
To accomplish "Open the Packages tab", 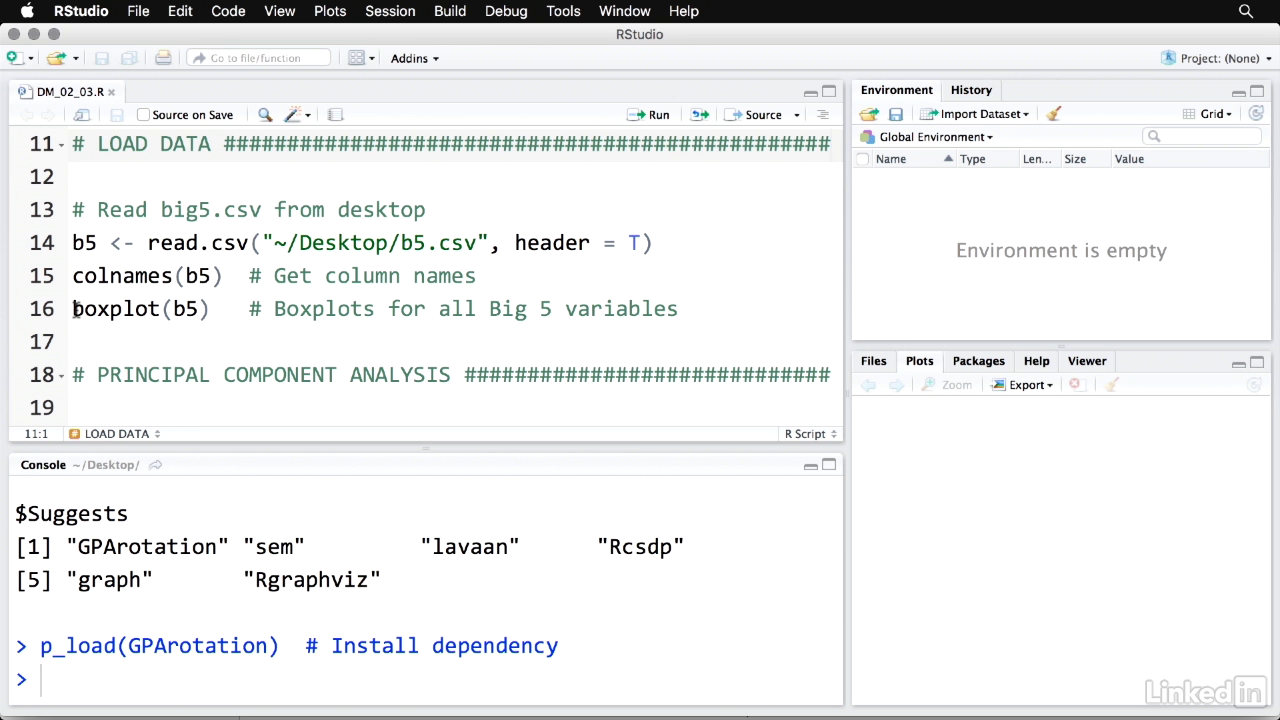I will click(x=978, y=361).
